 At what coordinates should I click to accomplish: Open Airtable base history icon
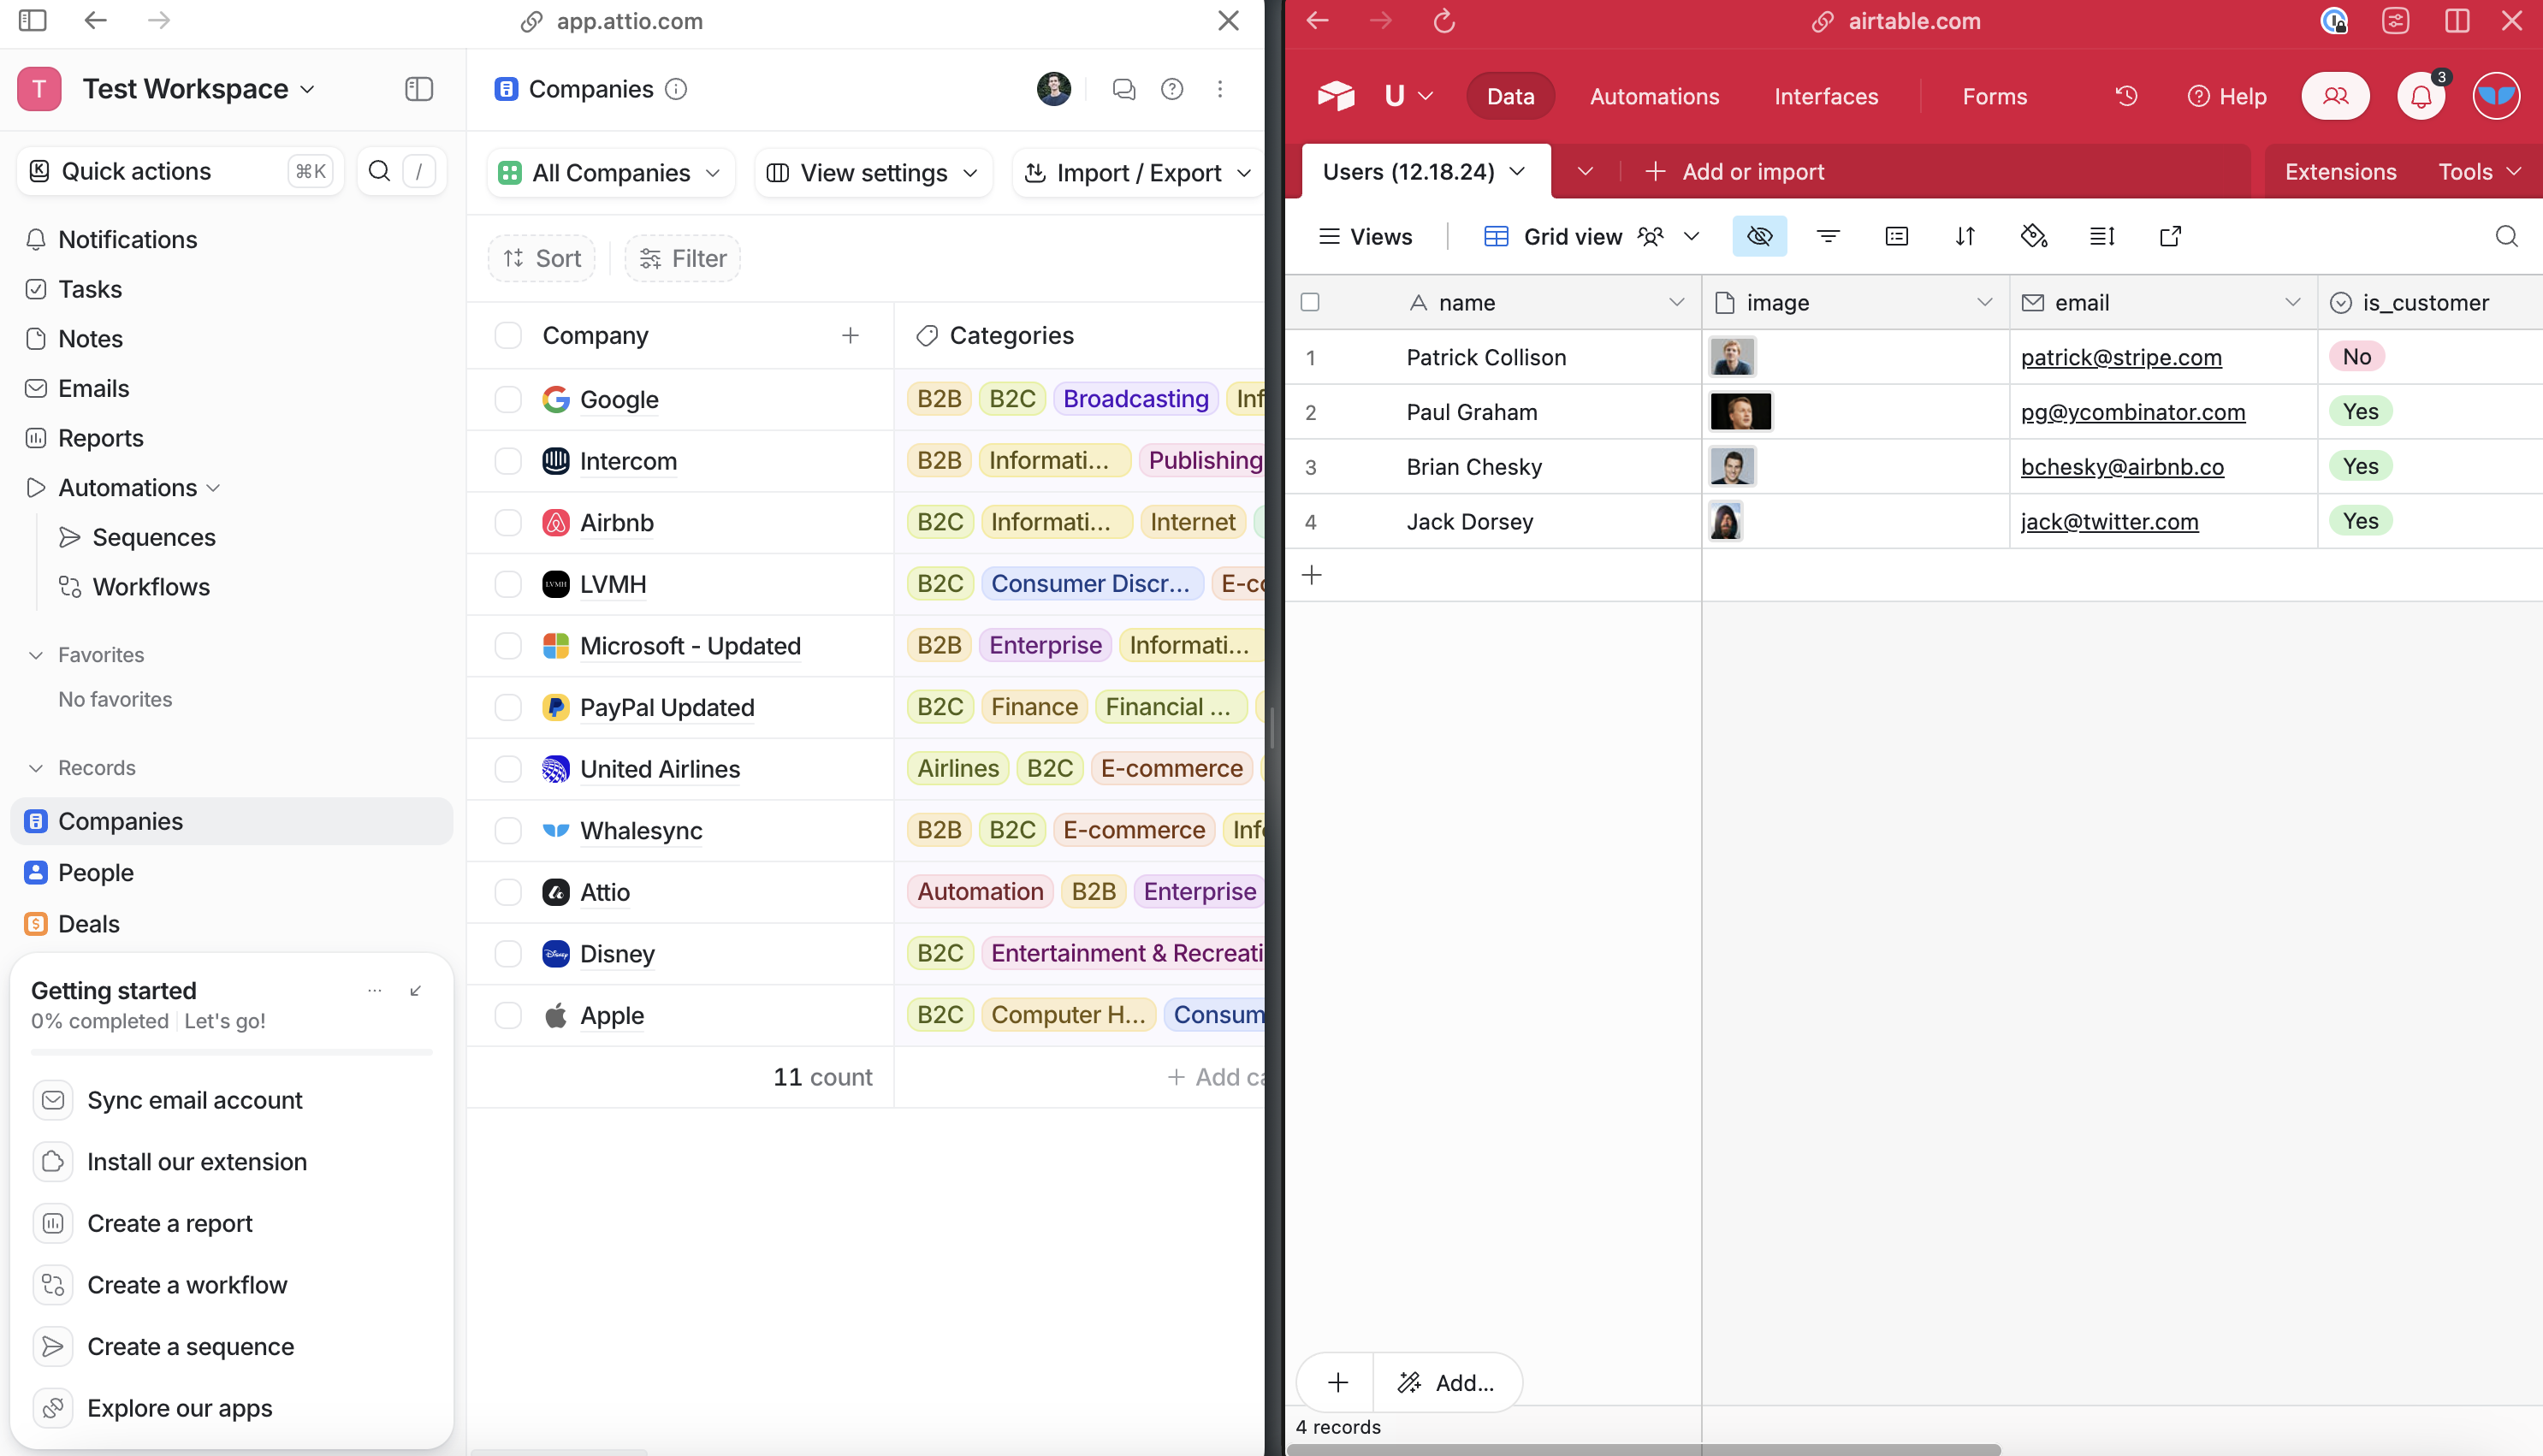(x=2127, y=96)
